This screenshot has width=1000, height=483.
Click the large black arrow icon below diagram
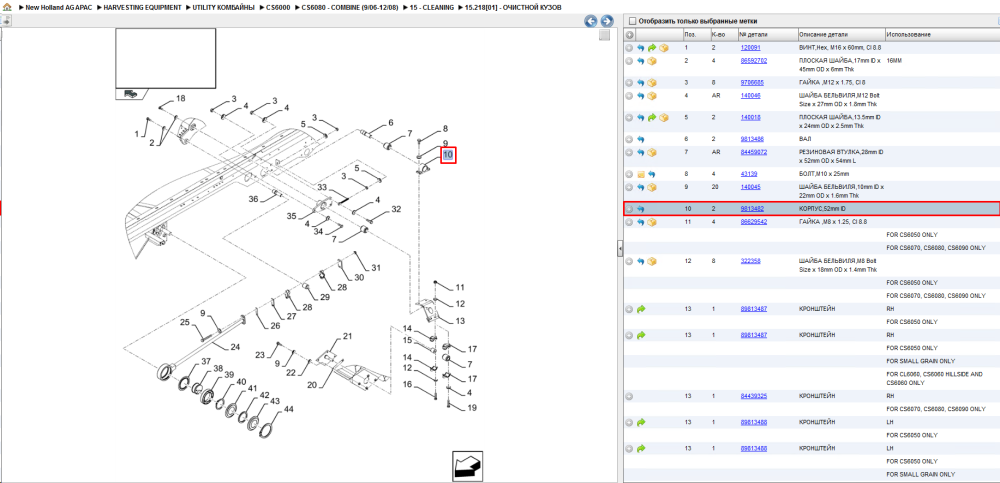tap(467, 465)
